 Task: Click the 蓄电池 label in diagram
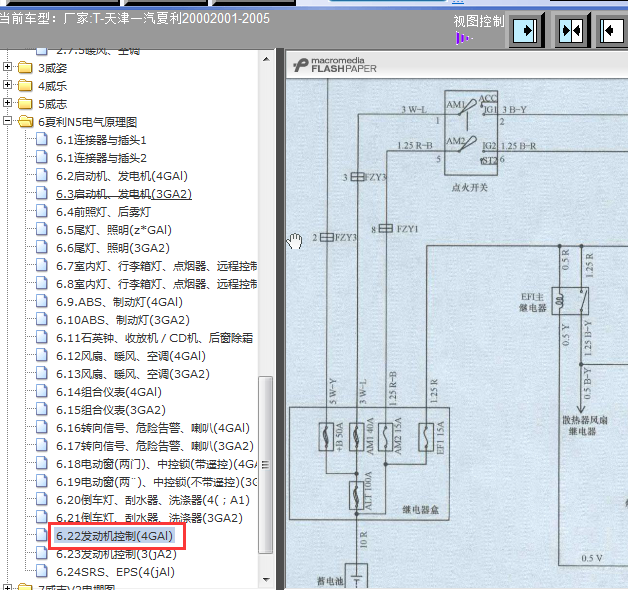(330, 581)
